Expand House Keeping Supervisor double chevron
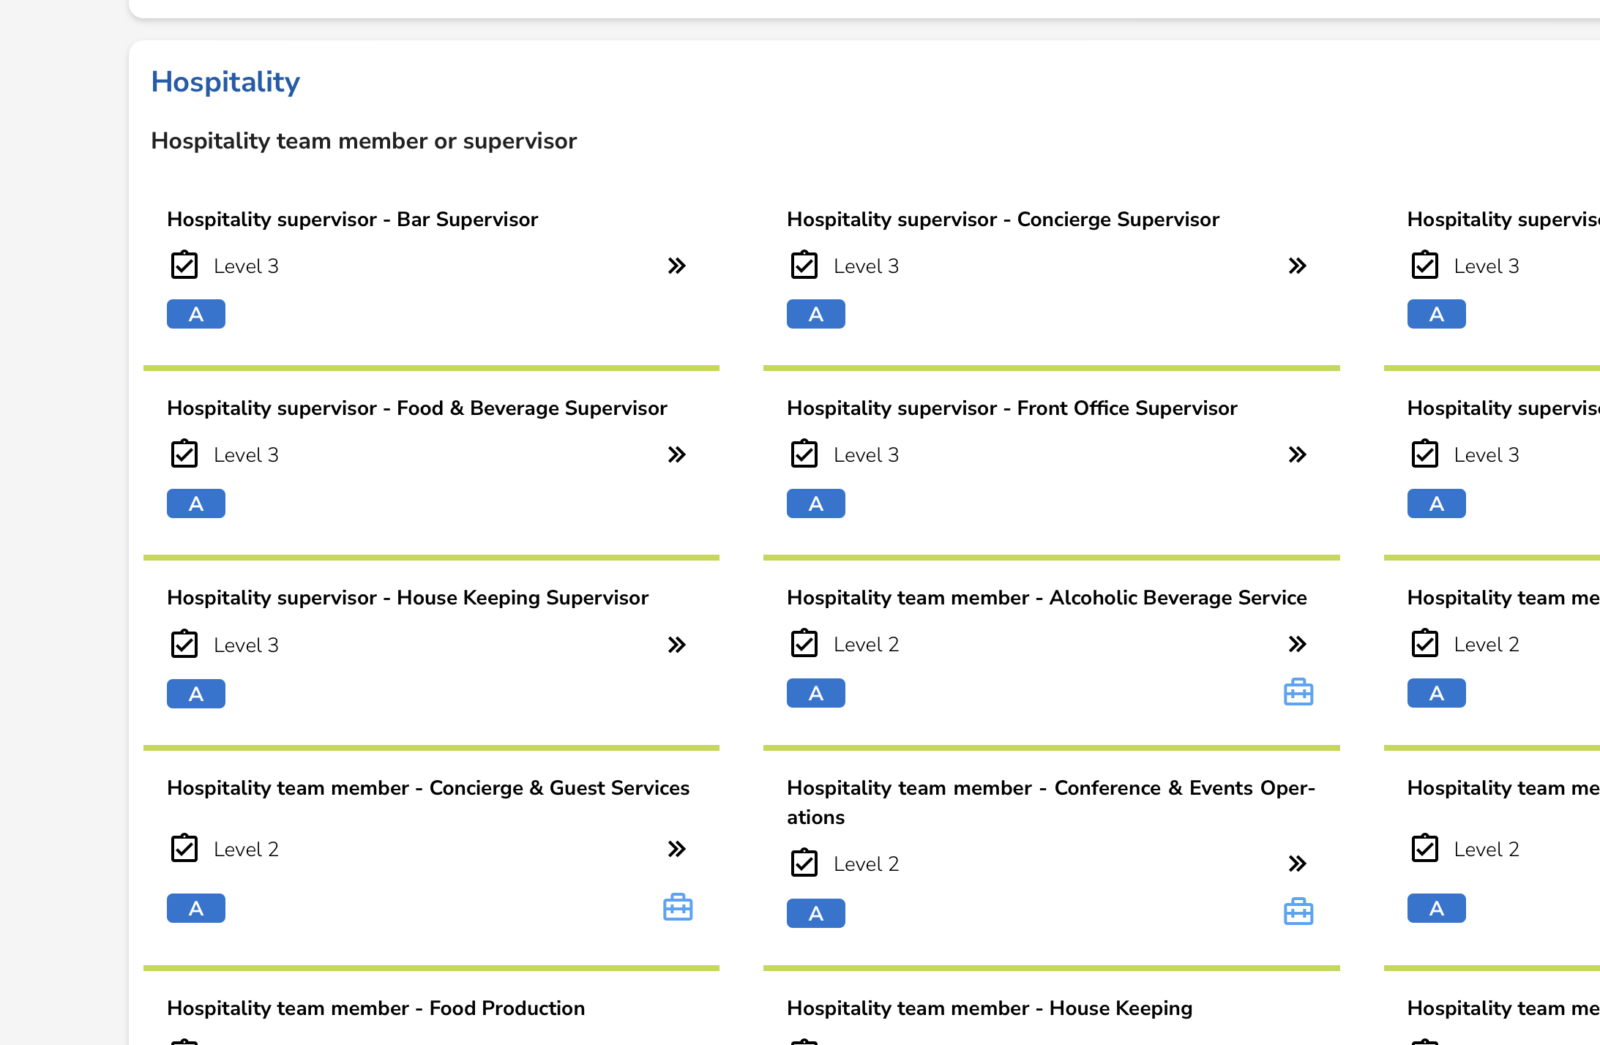Viewport: 1600px width, 1045px height. click(x=677, y=645)
